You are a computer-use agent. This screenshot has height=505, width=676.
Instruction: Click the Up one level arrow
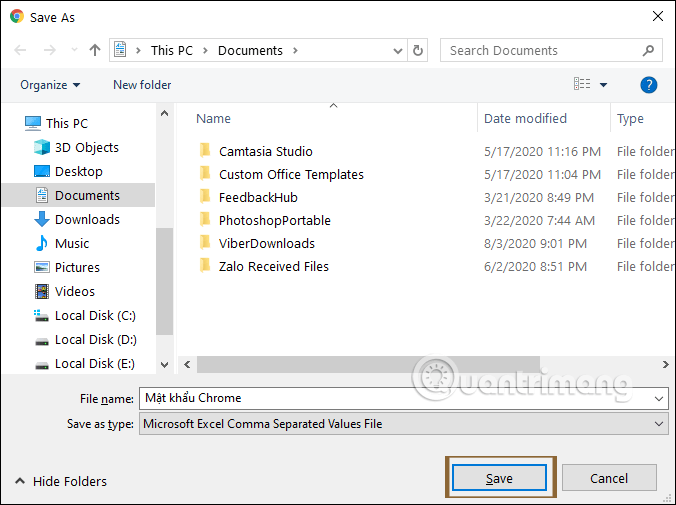pyautogui.click(x=95, y=50)
